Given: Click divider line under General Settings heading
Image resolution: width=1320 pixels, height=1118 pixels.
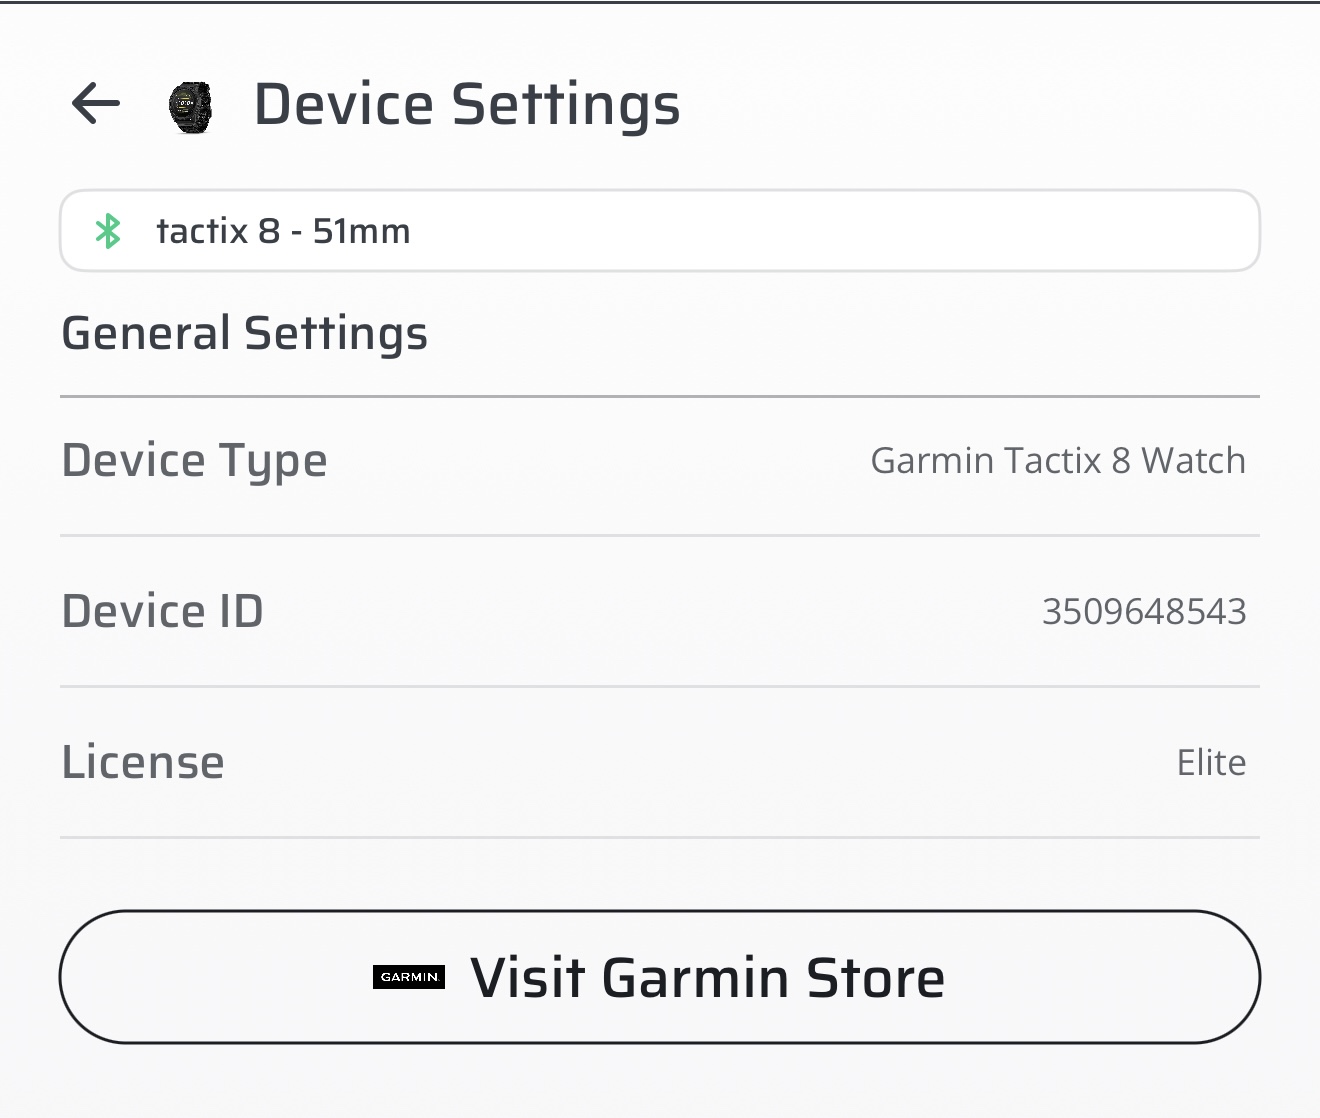Looking at the screenshot, I should pyautogui.click(x=660, y=397).
